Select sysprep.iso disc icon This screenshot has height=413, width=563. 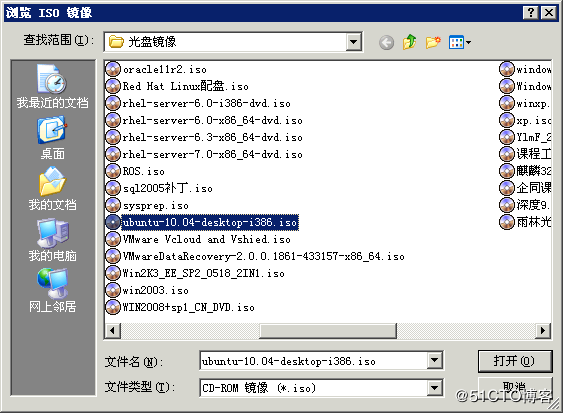click(x=112, y=205)
